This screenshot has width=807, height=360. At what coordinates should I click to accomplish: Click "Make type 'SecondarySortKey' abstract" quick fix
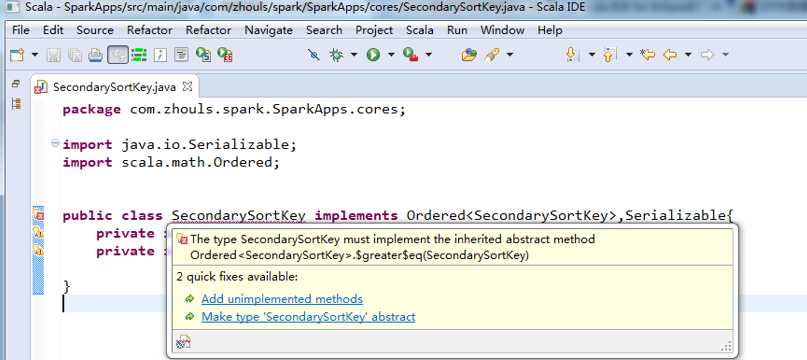coord(308,317)
